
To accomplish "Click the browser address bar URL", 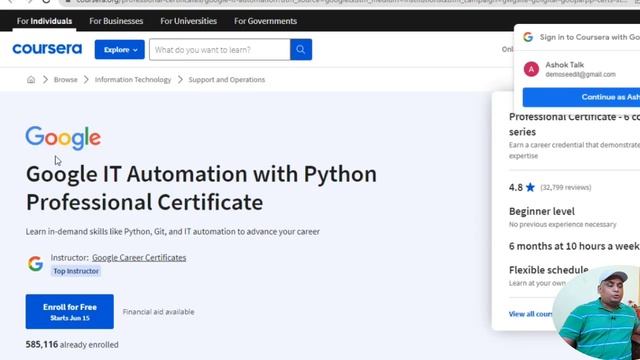I will pos(351,2).
